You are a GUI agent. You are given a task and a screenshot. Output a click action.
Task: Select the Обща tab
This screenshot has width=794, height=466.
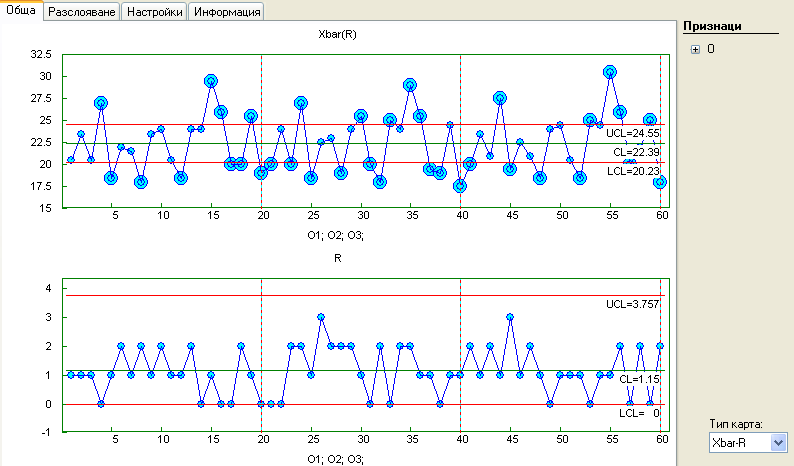coord(23,12)
